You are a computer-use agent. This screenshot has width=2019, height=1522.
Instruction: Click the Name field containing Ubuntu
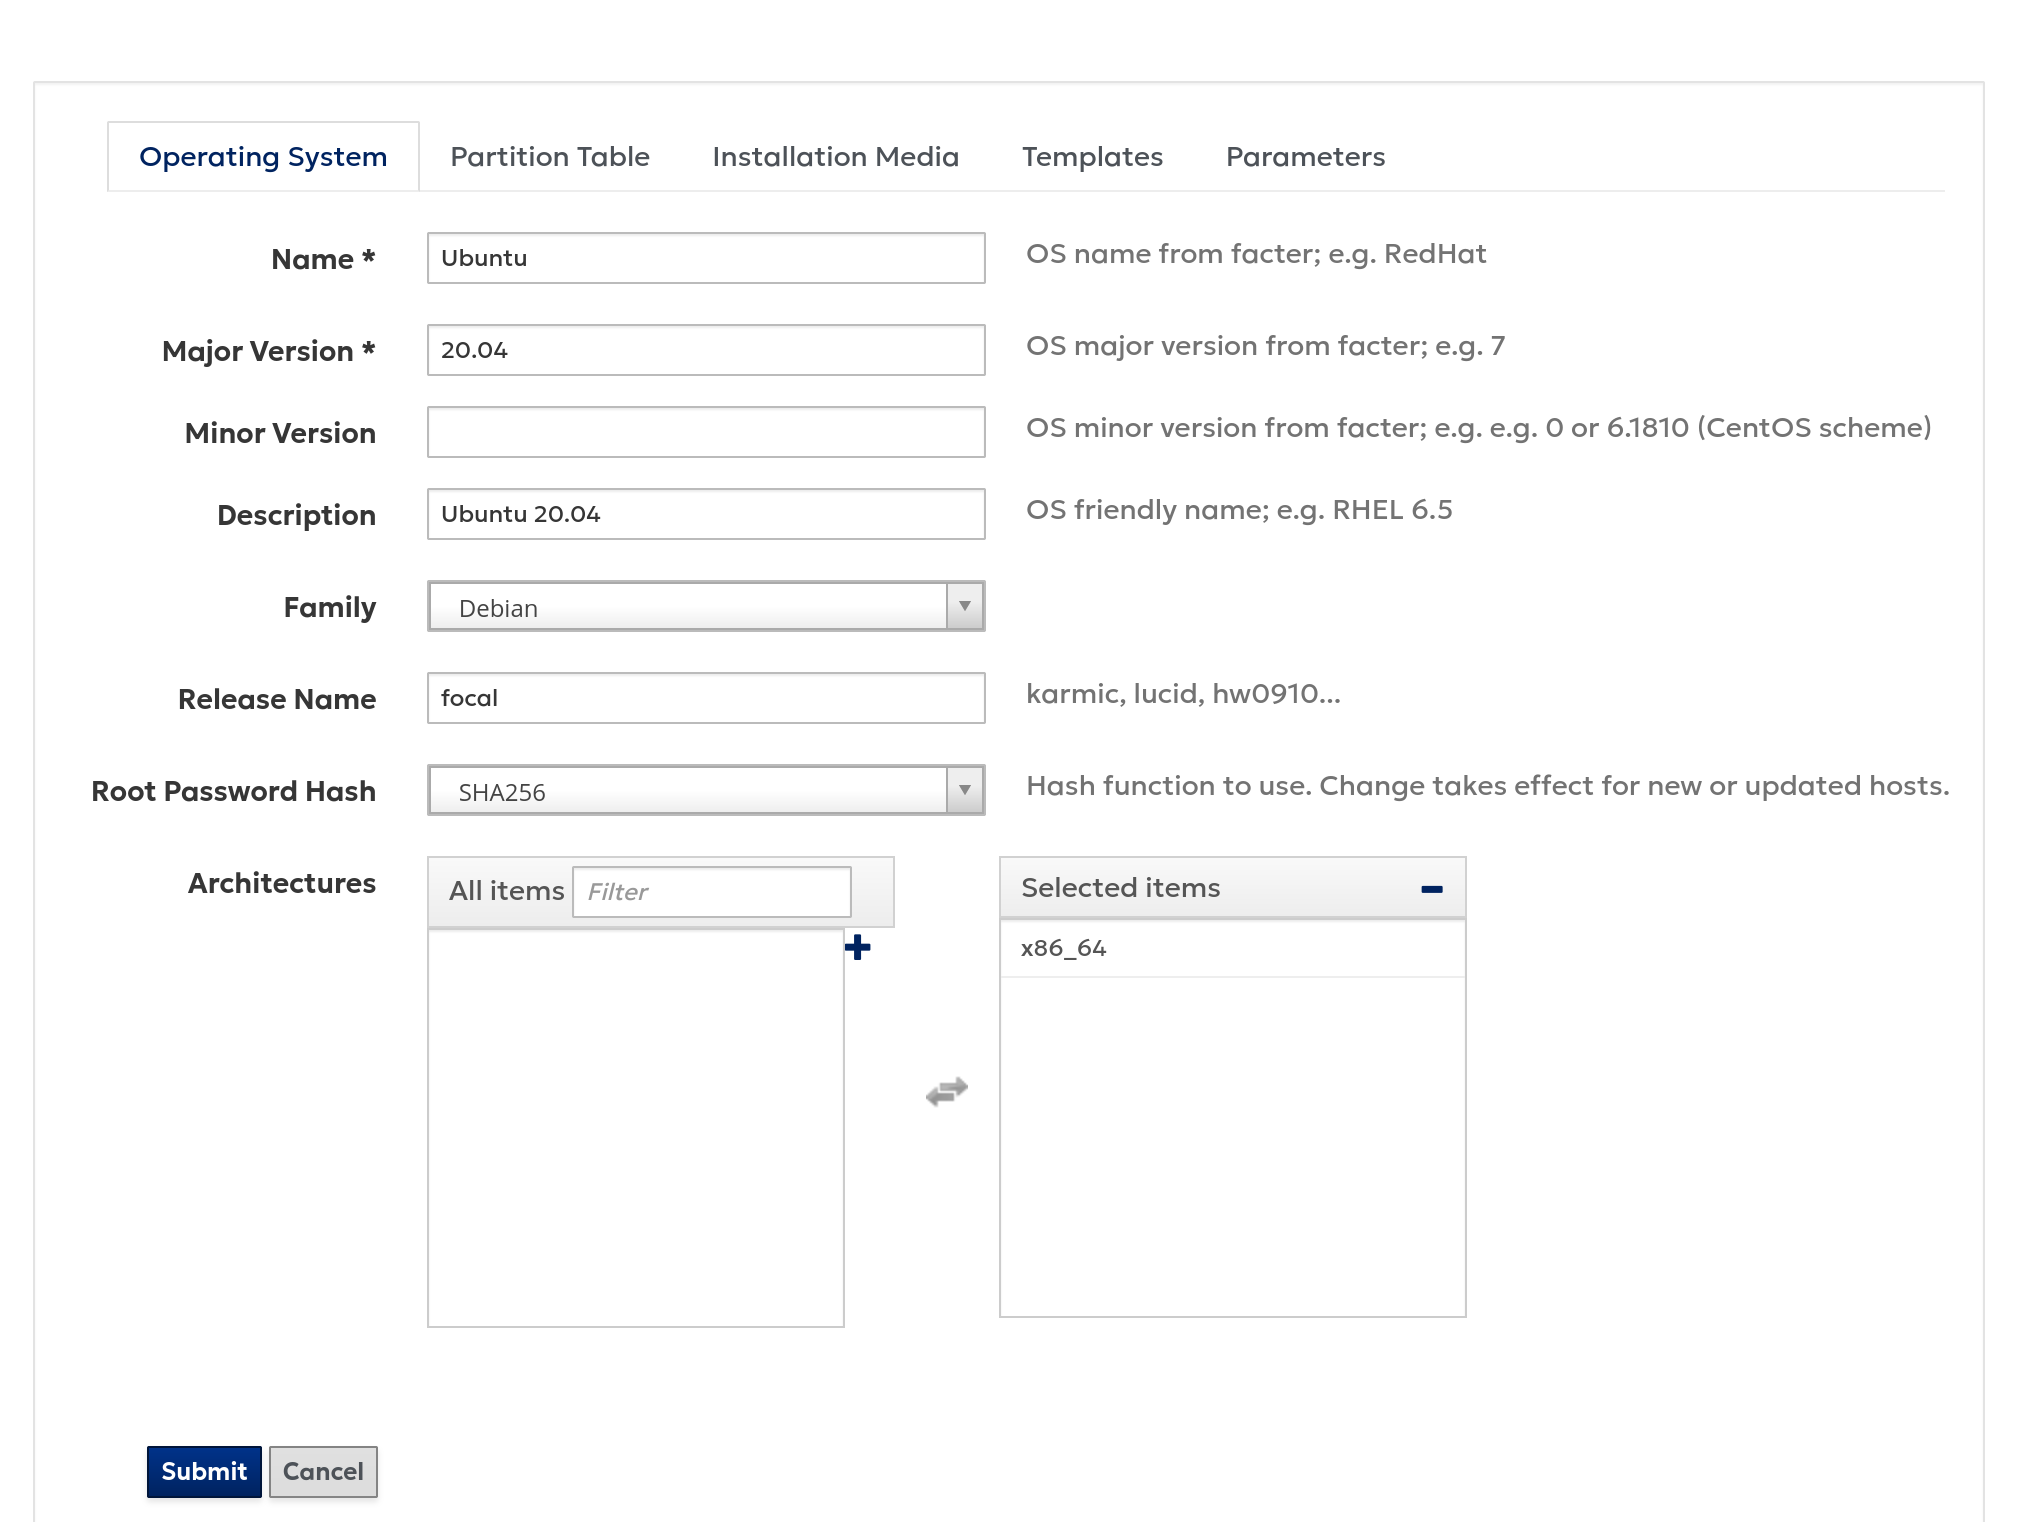click(x=705, y=258)
